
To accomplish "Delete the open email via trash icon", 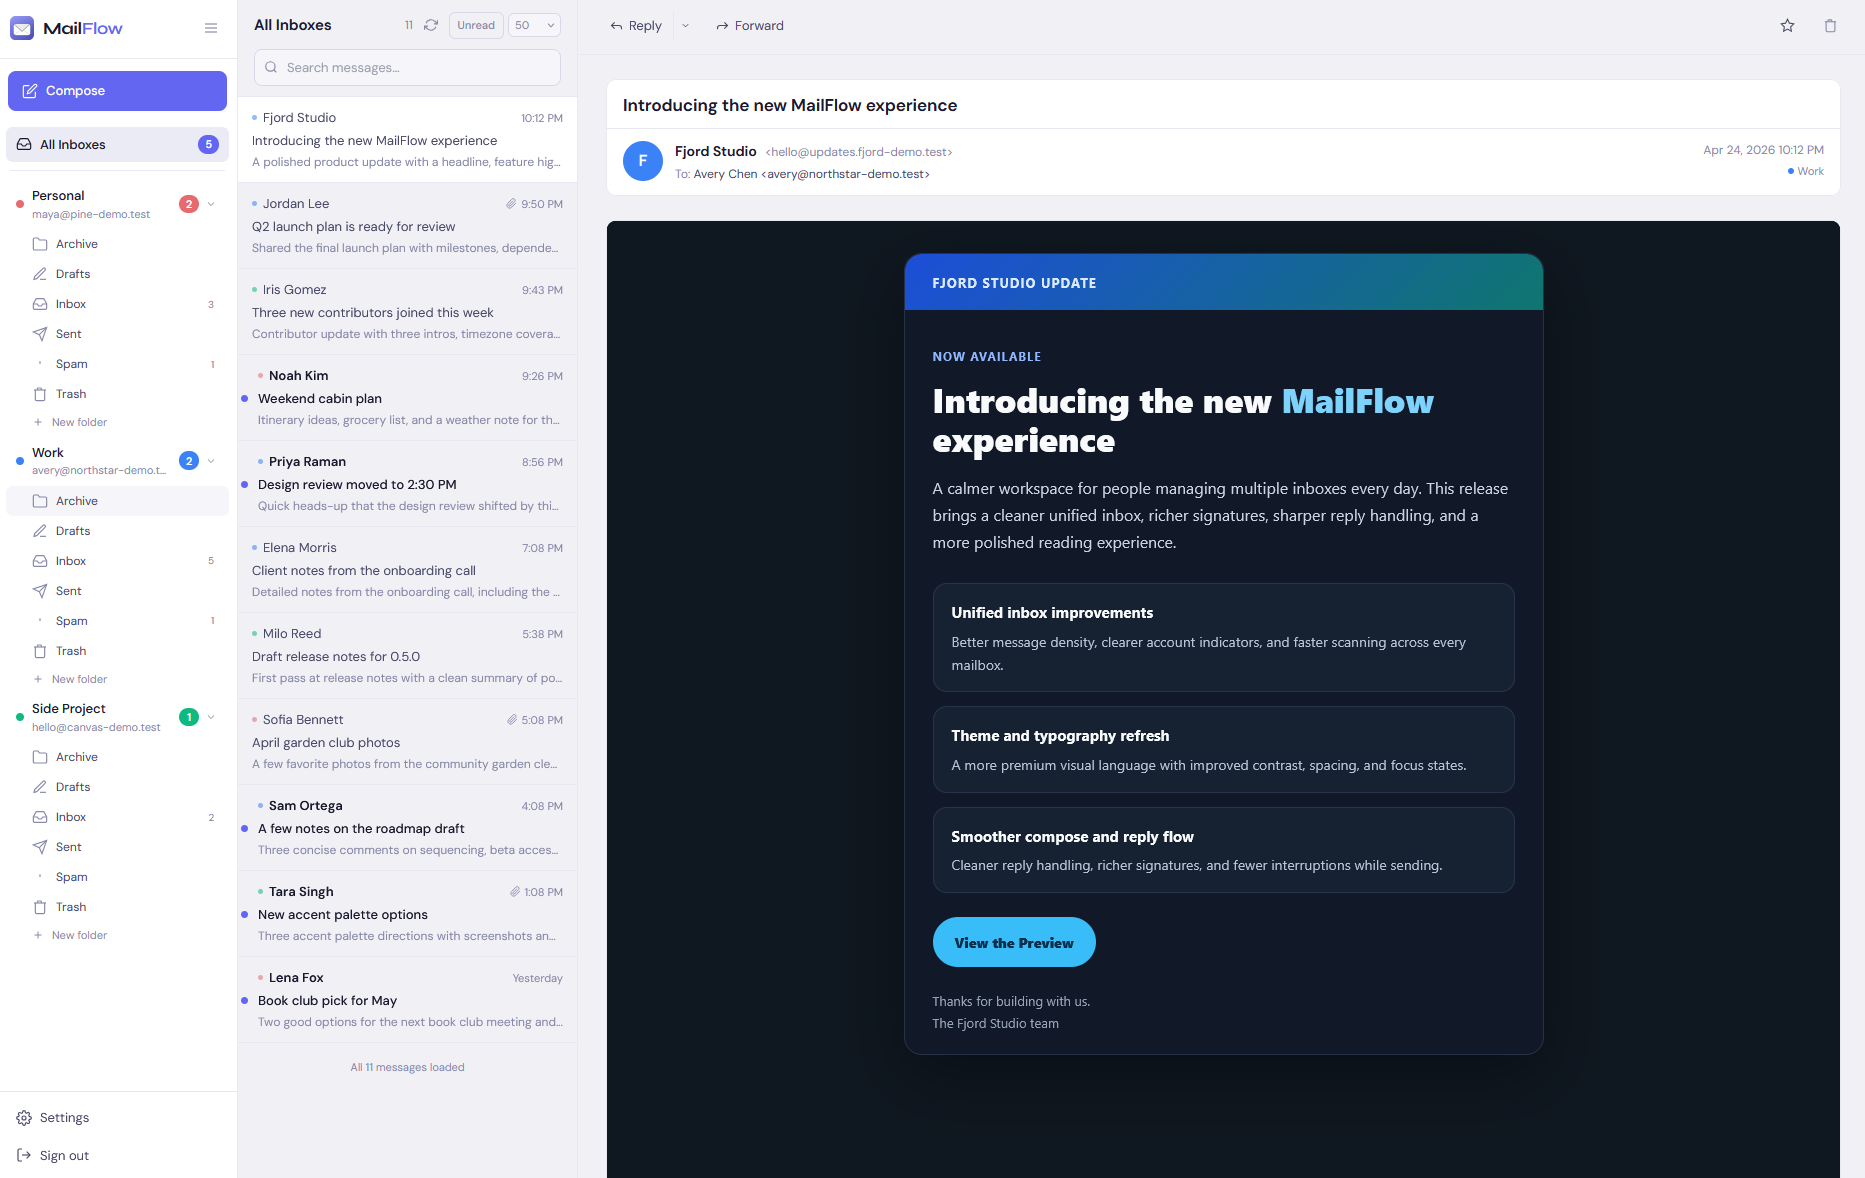I will tap(1830, 26).
